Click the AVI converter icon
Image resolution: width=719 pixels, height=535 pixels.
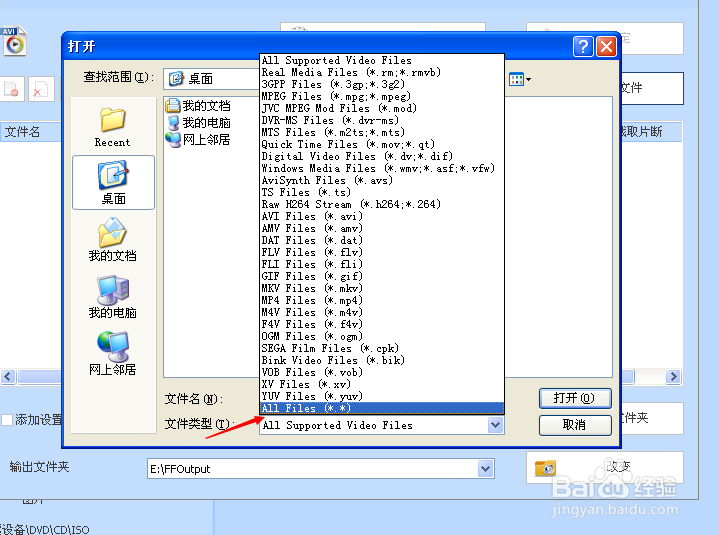point(14,42)
